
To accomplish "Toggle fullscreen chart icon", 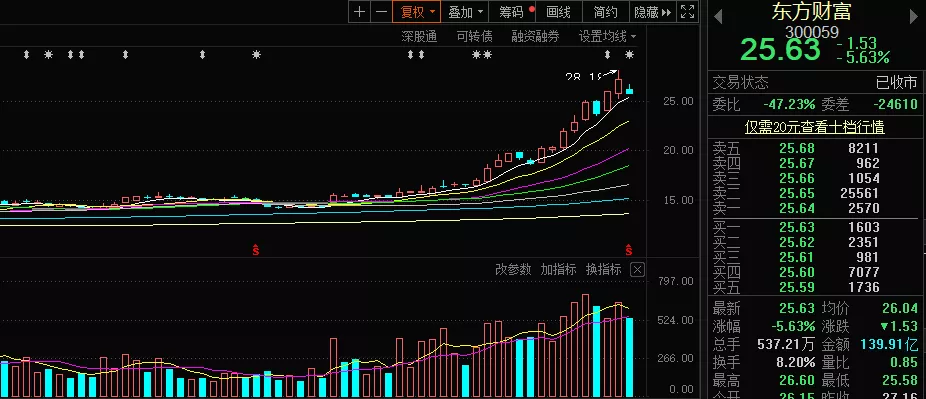I will [x=687, y=12].
